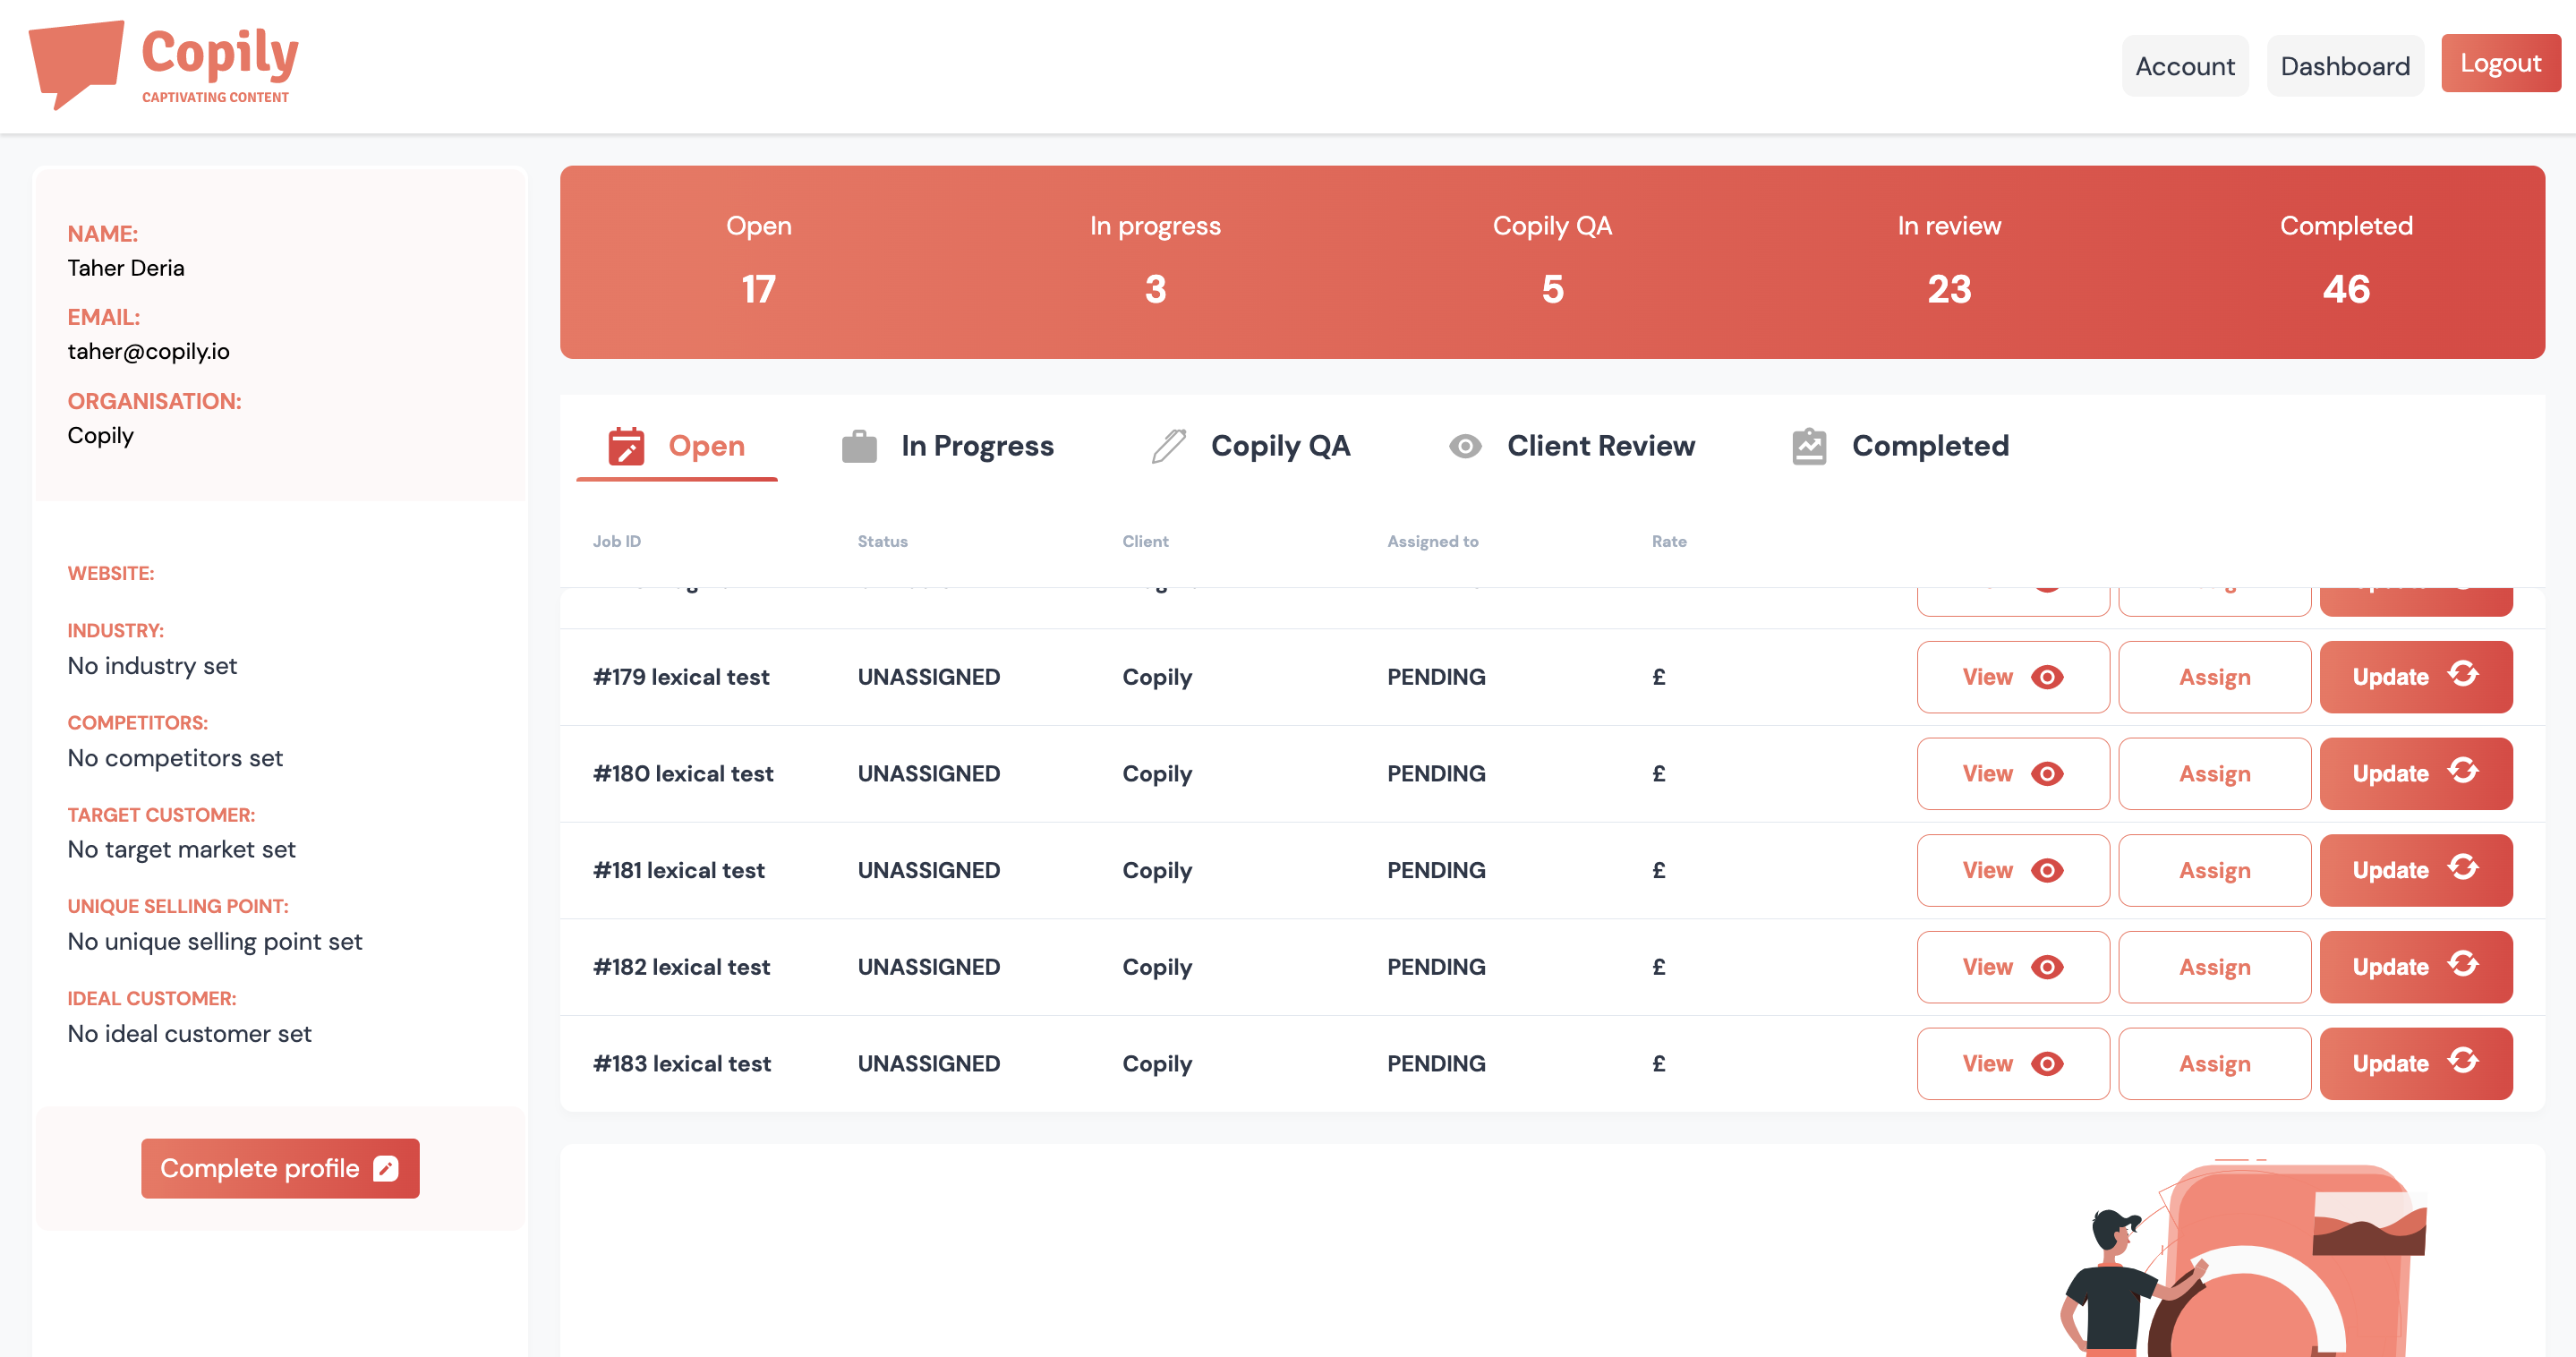2576x1357 pixels.
Task: Select the '#182 lexical test' job ID
Action: point(681,967)
